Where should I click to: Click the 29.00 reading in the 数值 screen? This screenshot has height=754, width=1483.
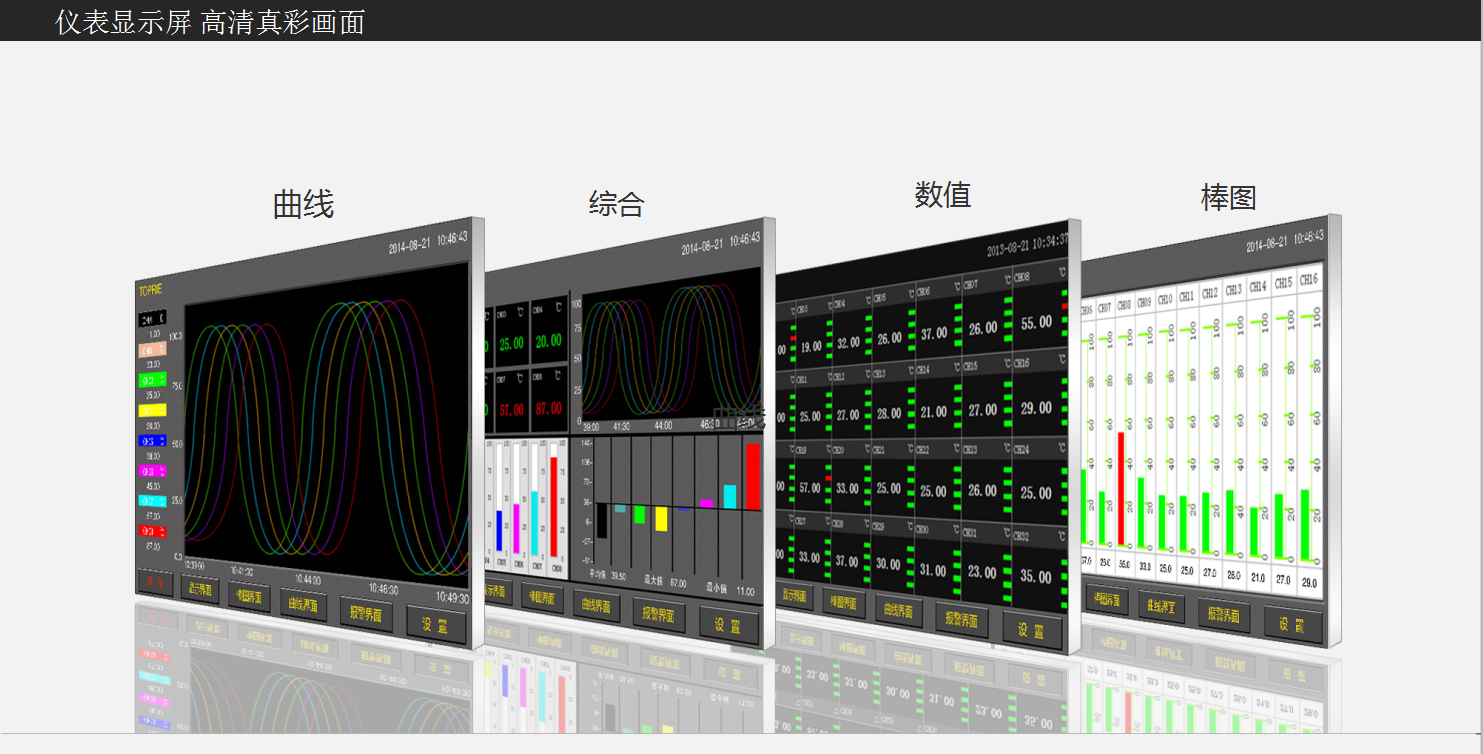[x=1036, y=408]
